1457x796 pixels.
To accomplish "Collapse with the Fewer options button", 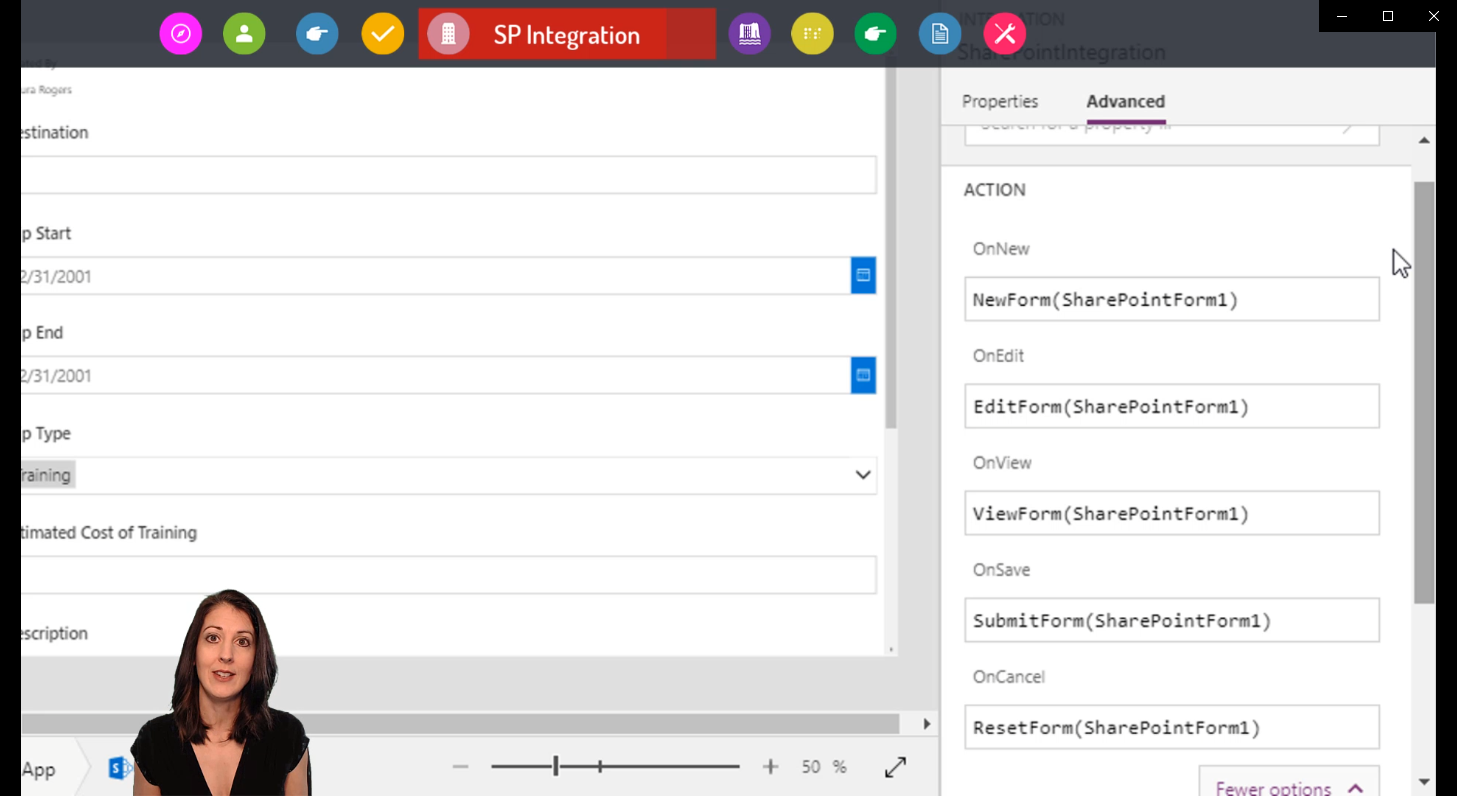I will 1289,782.
